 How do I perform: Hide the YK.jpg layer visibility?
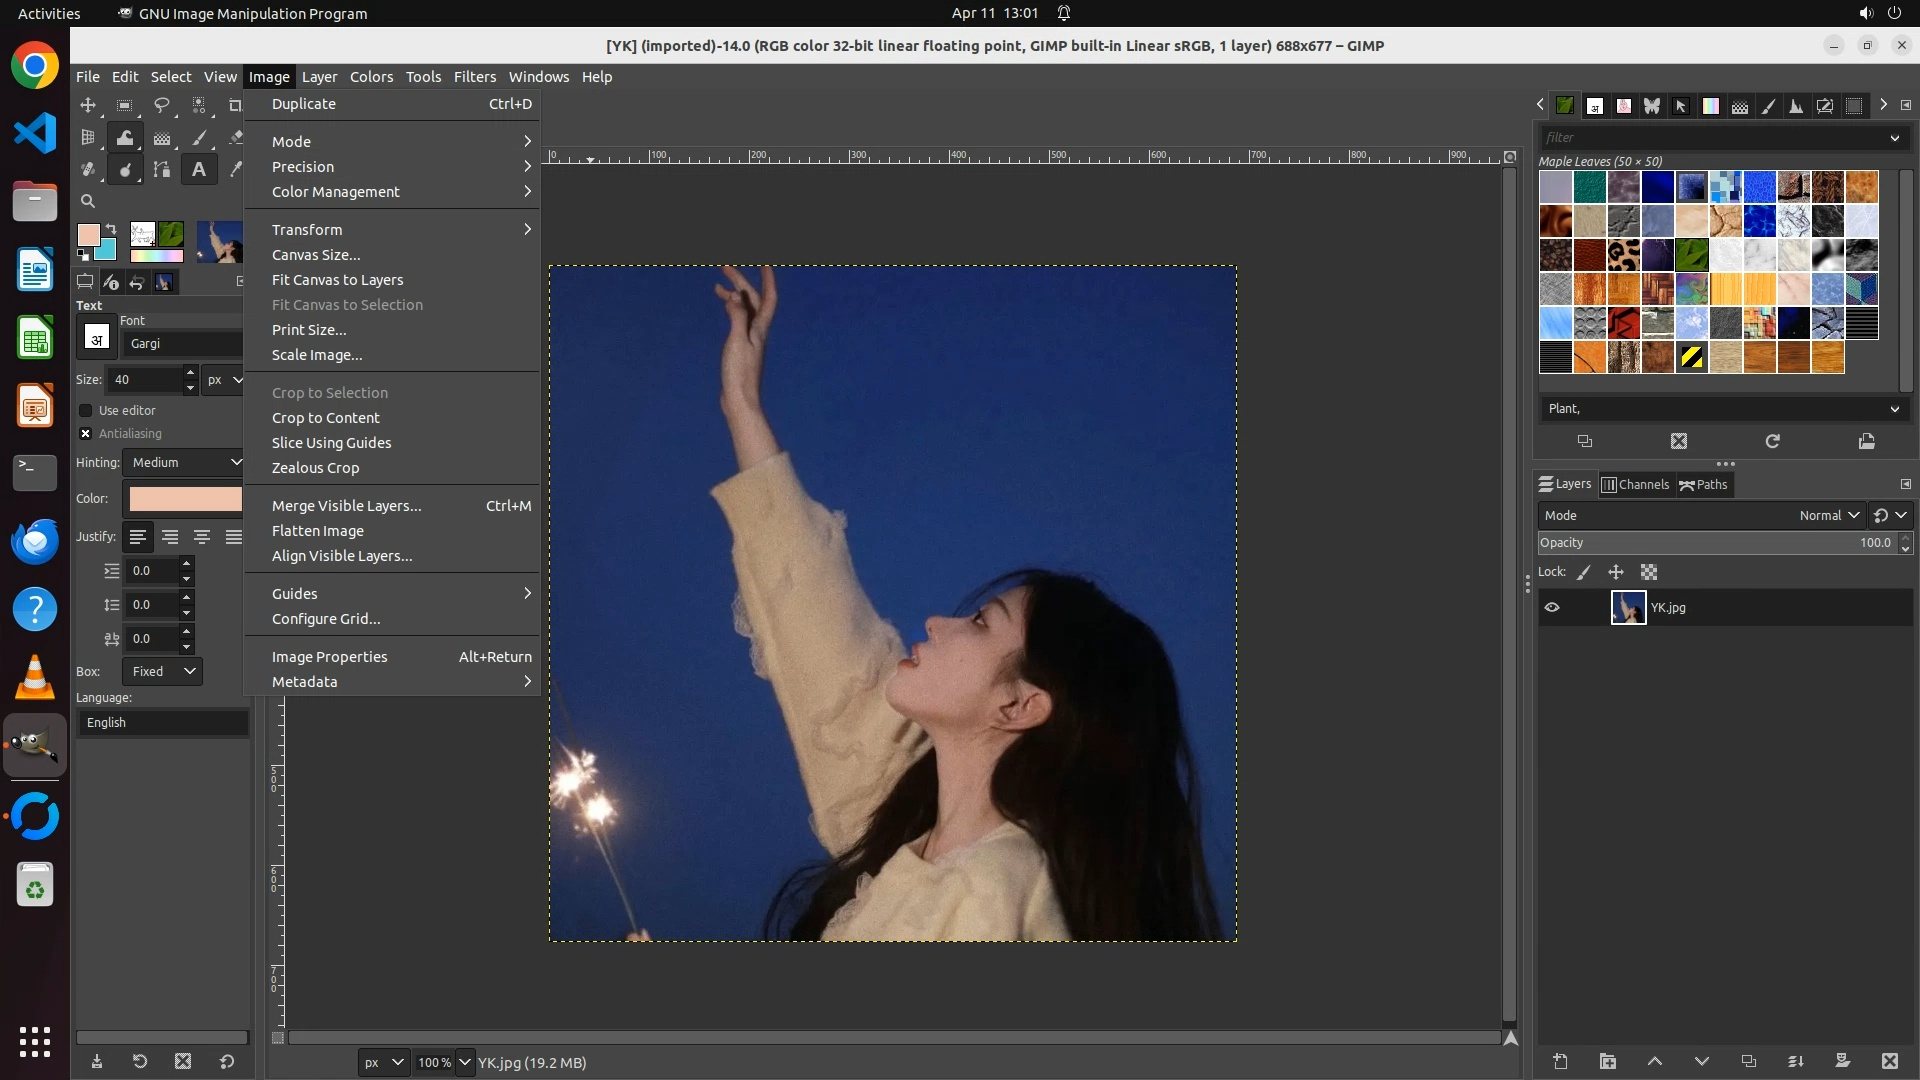pos(1552,607)
